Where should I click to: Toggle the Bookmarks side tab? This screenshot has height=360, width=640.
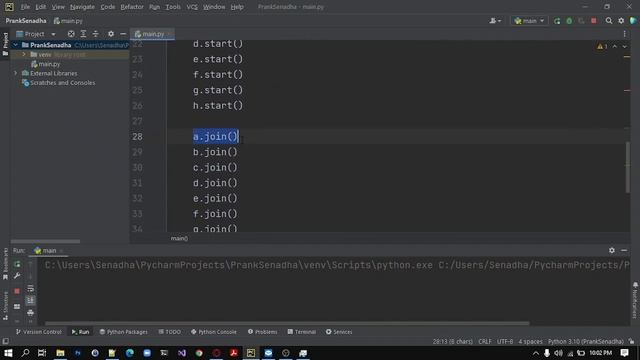(5, 263)
